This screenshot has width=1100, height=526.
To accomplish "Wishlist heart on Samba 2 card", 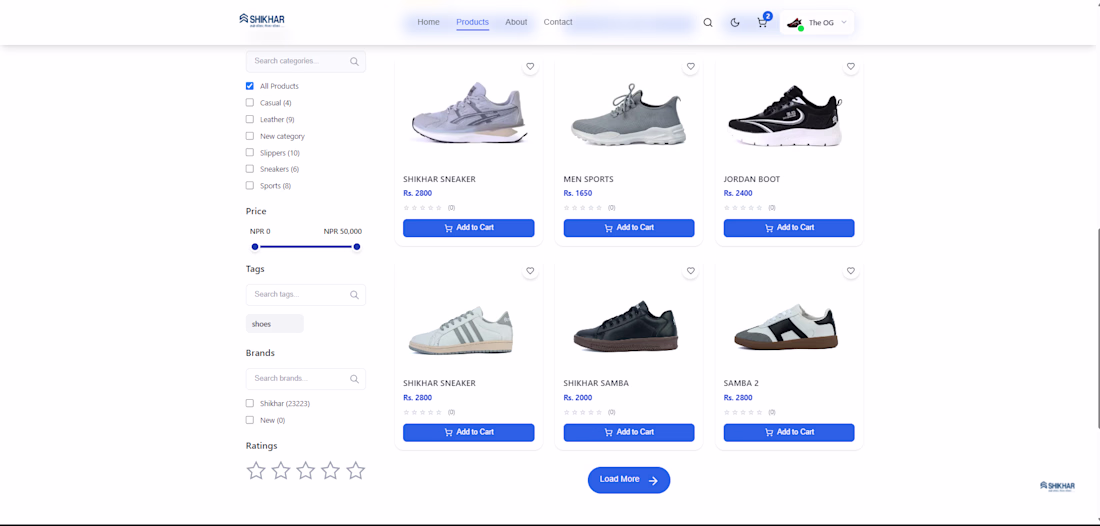I will click(851, 271).
